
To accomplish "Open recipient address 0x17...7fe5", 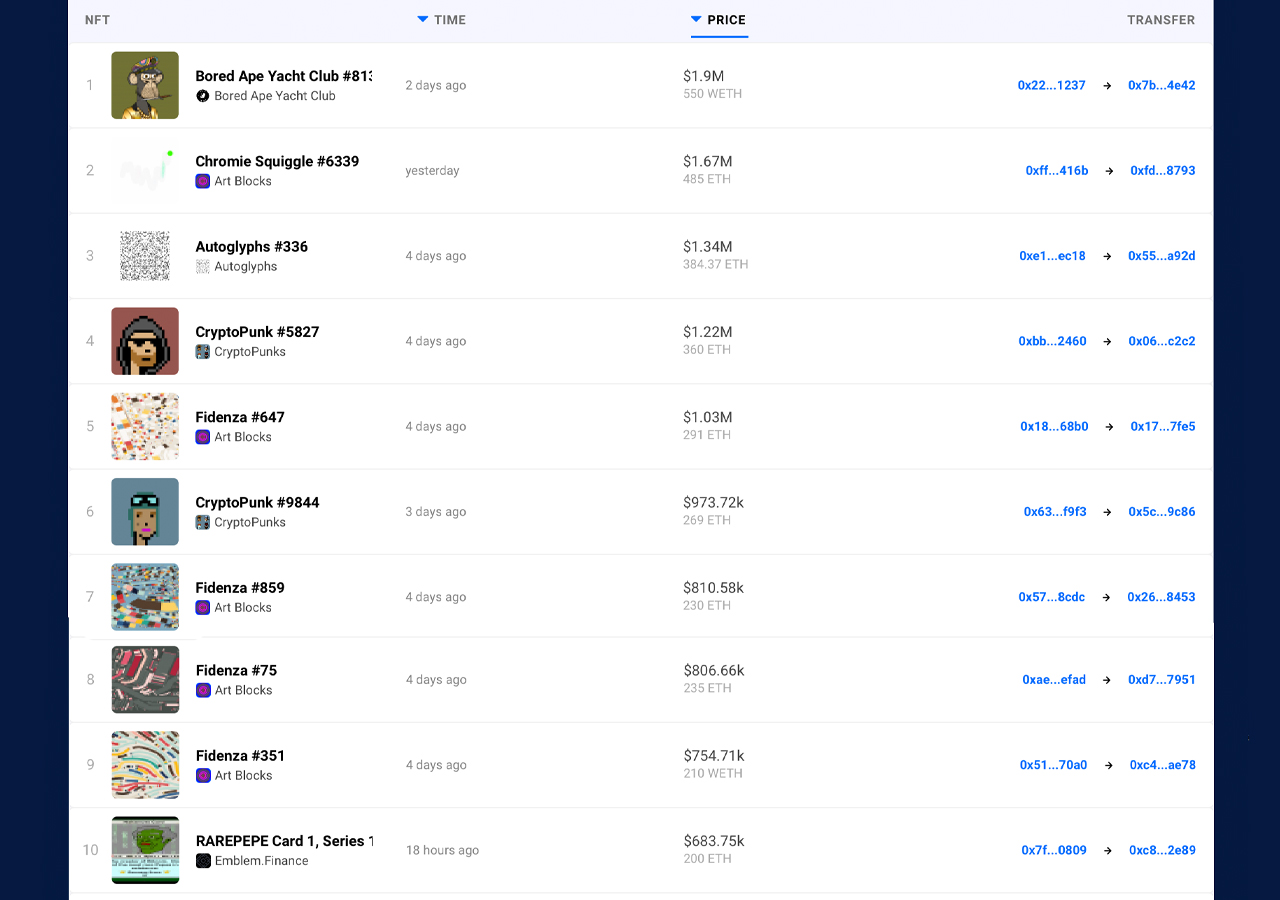I will coord(1163,426).
